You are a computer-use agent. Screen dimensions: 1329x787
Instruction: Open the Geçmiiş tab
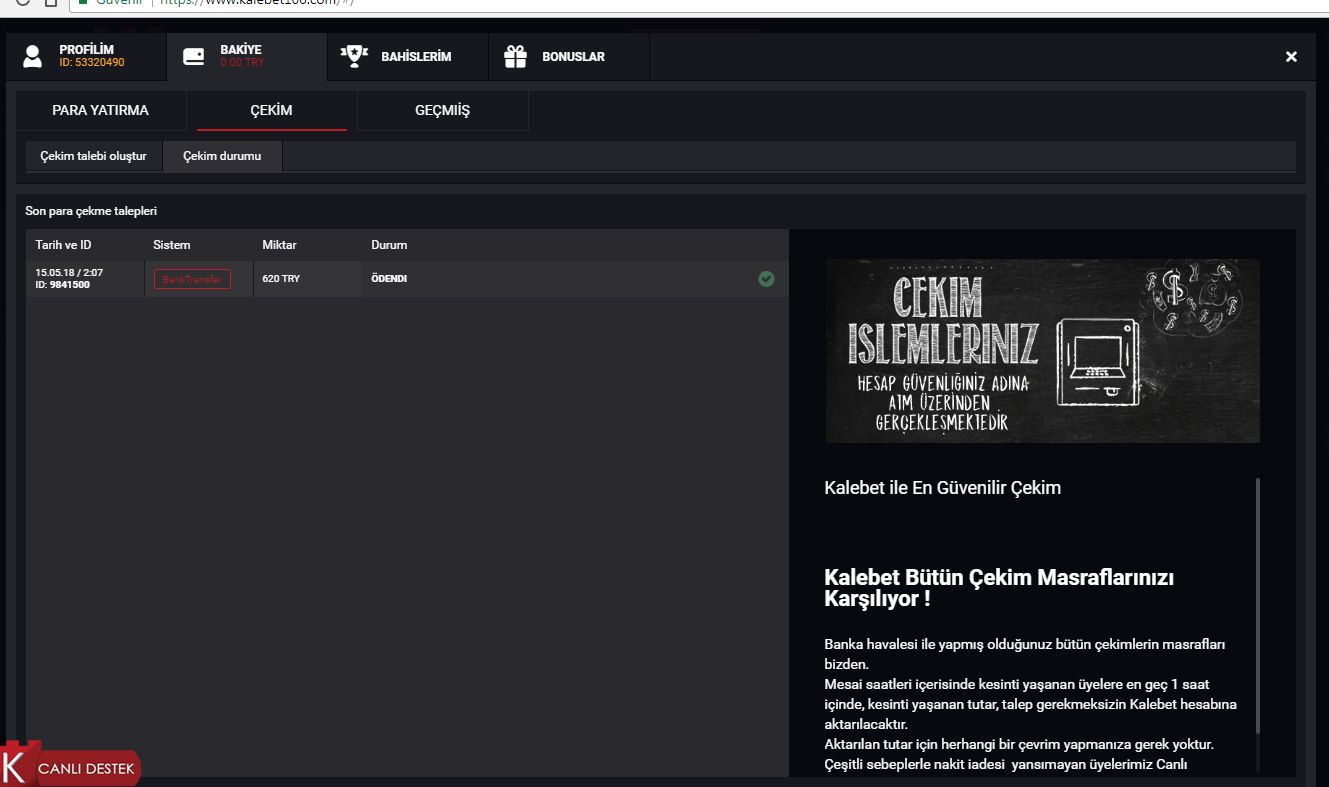[442, 111]
